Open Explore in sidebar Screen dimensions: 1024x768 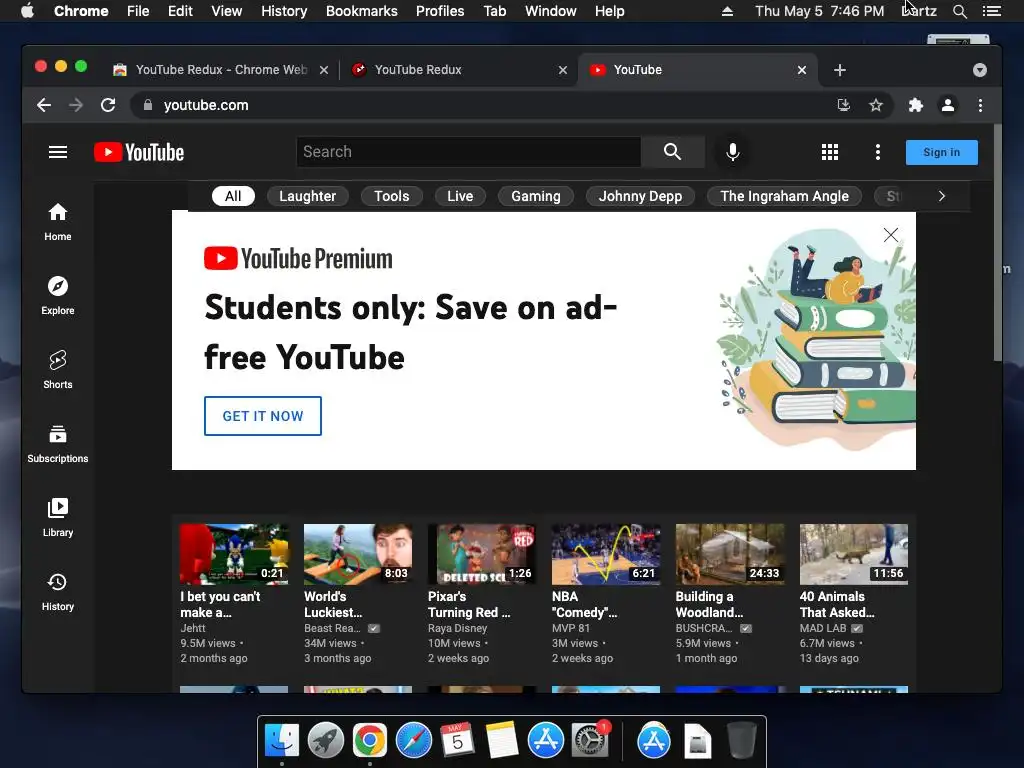click(57, 296)
